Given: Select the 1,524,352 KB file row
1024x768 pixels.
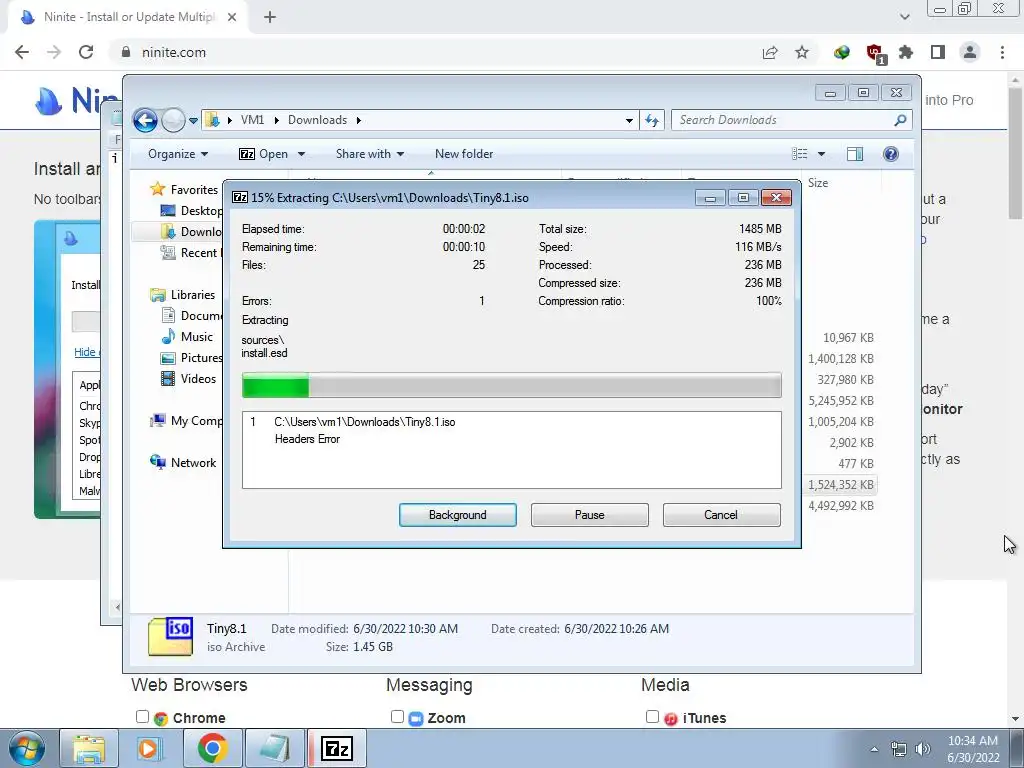Looking at the screenshot, I should tap(840, 485).
